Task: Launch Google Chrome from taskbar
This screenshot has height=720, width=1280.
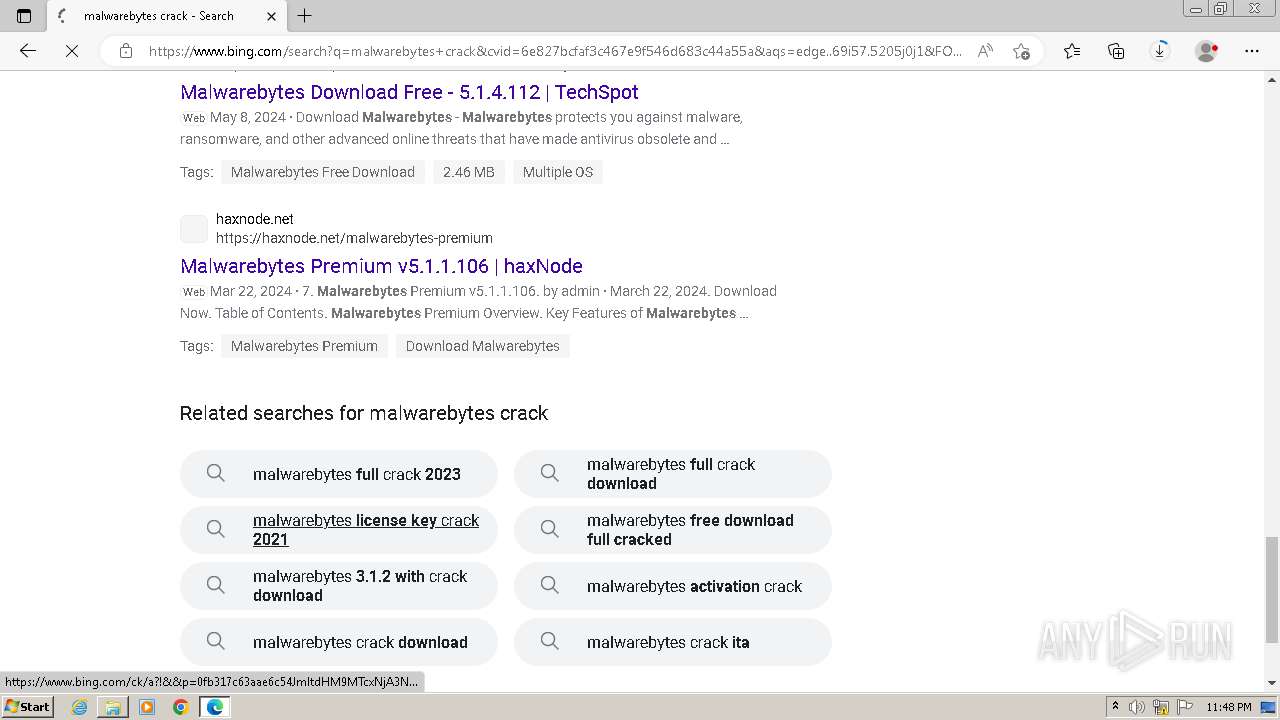Action: point(181,707)
